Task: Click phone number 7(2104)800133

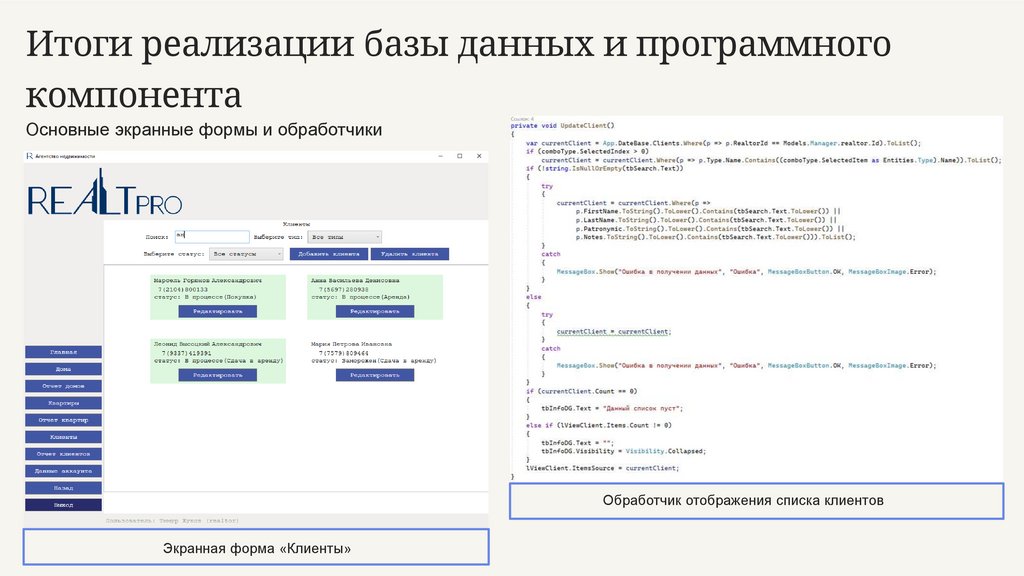Action: tap(183, 289)
